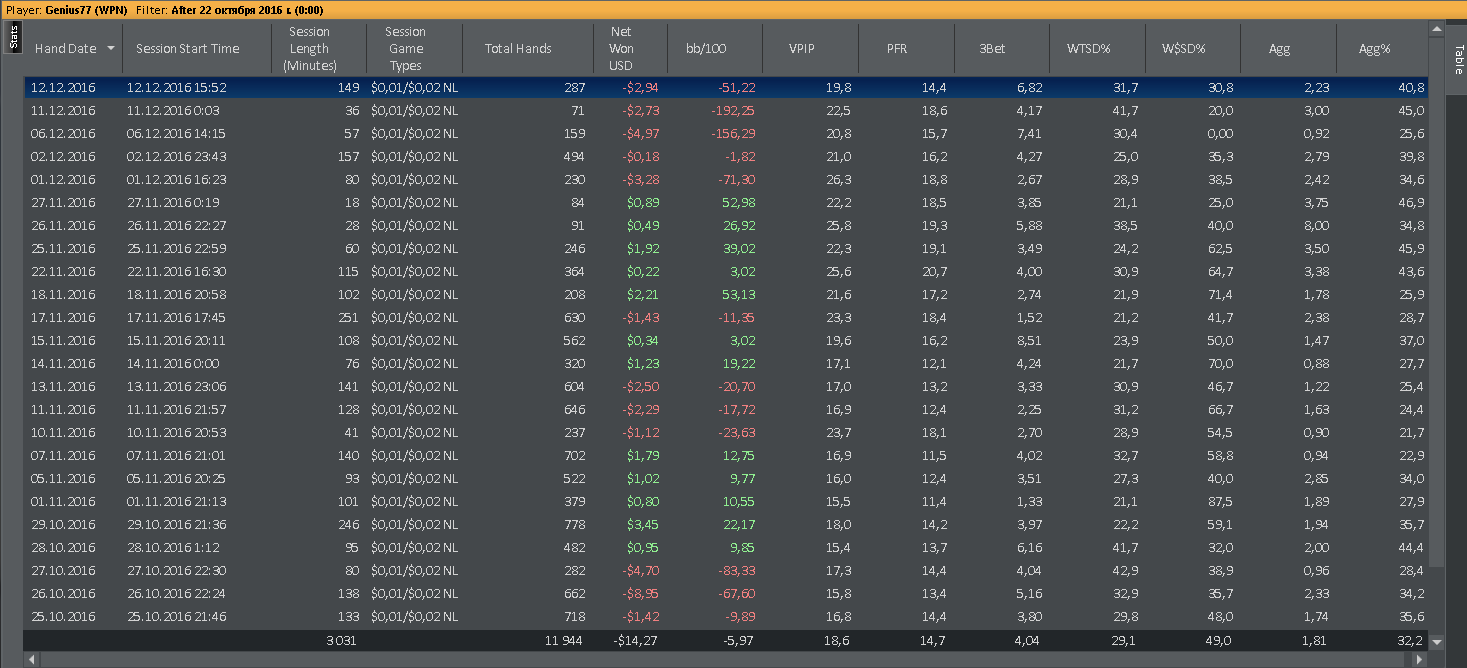Click the vertical scrollbar track
The image size is (1467, 668).
tap(1437, 599)
